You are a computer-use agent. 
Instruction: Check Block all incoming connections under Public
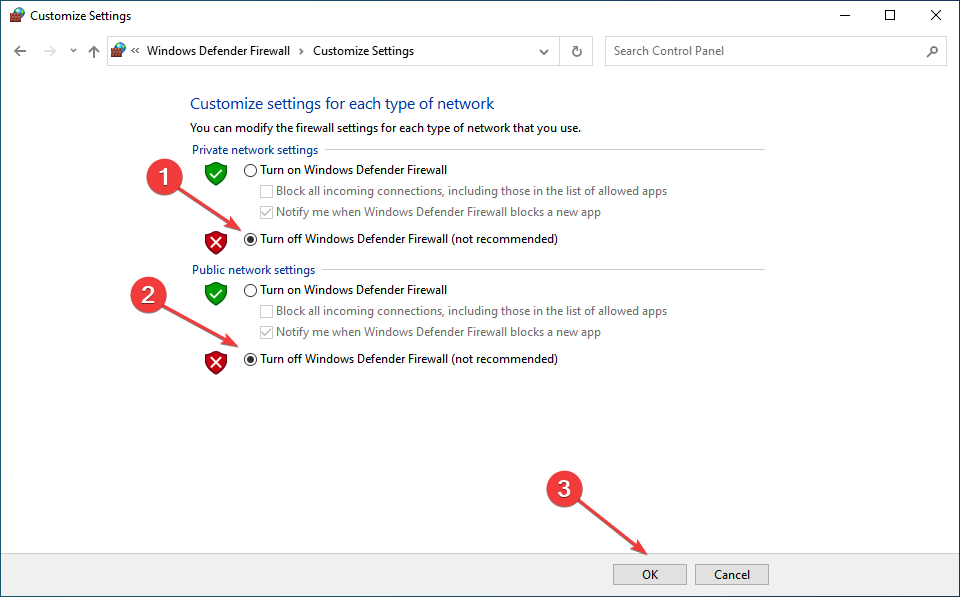[x=266, y=312]
